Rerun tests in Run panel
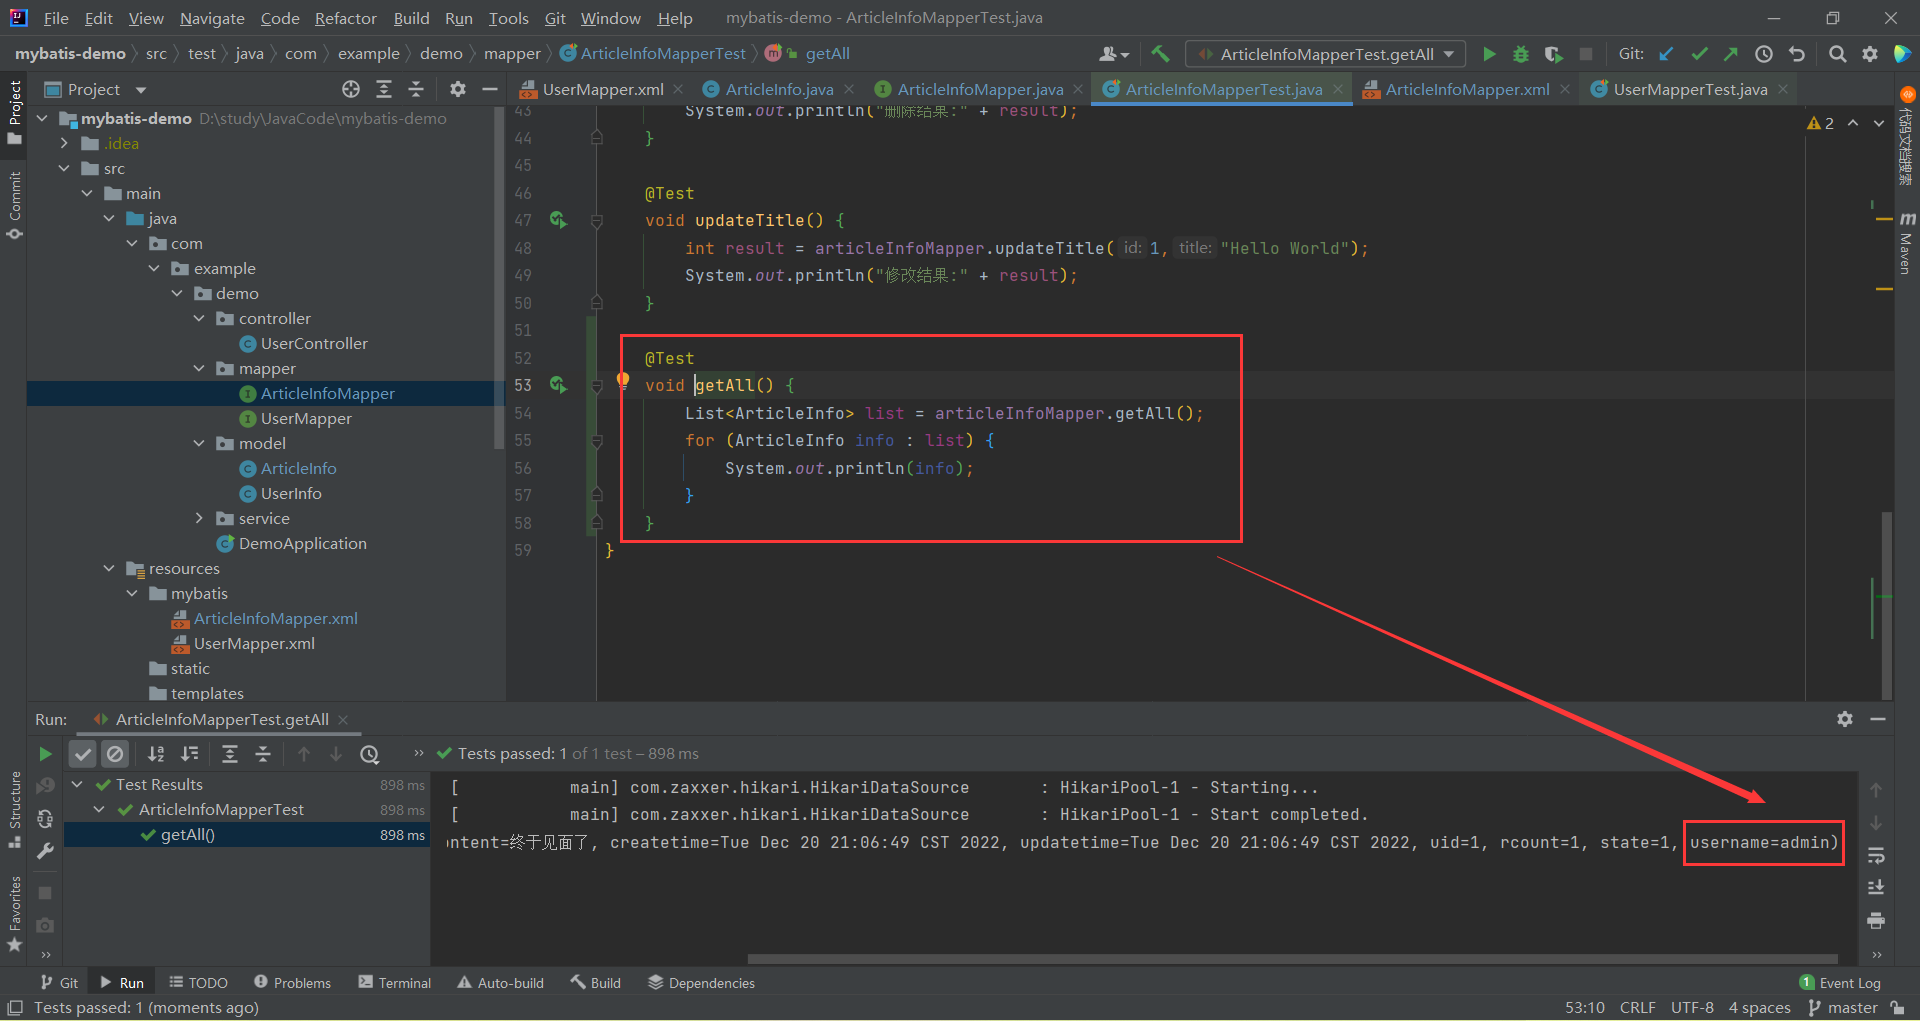The height and width of the screenshot is (1021, 1920). pos(45,754)
